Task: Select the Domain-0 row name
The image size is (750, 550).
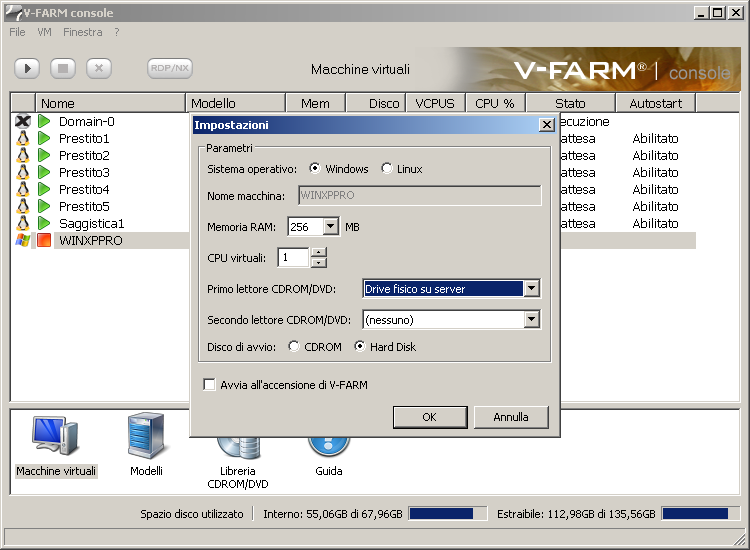Action: pos(87,121)
